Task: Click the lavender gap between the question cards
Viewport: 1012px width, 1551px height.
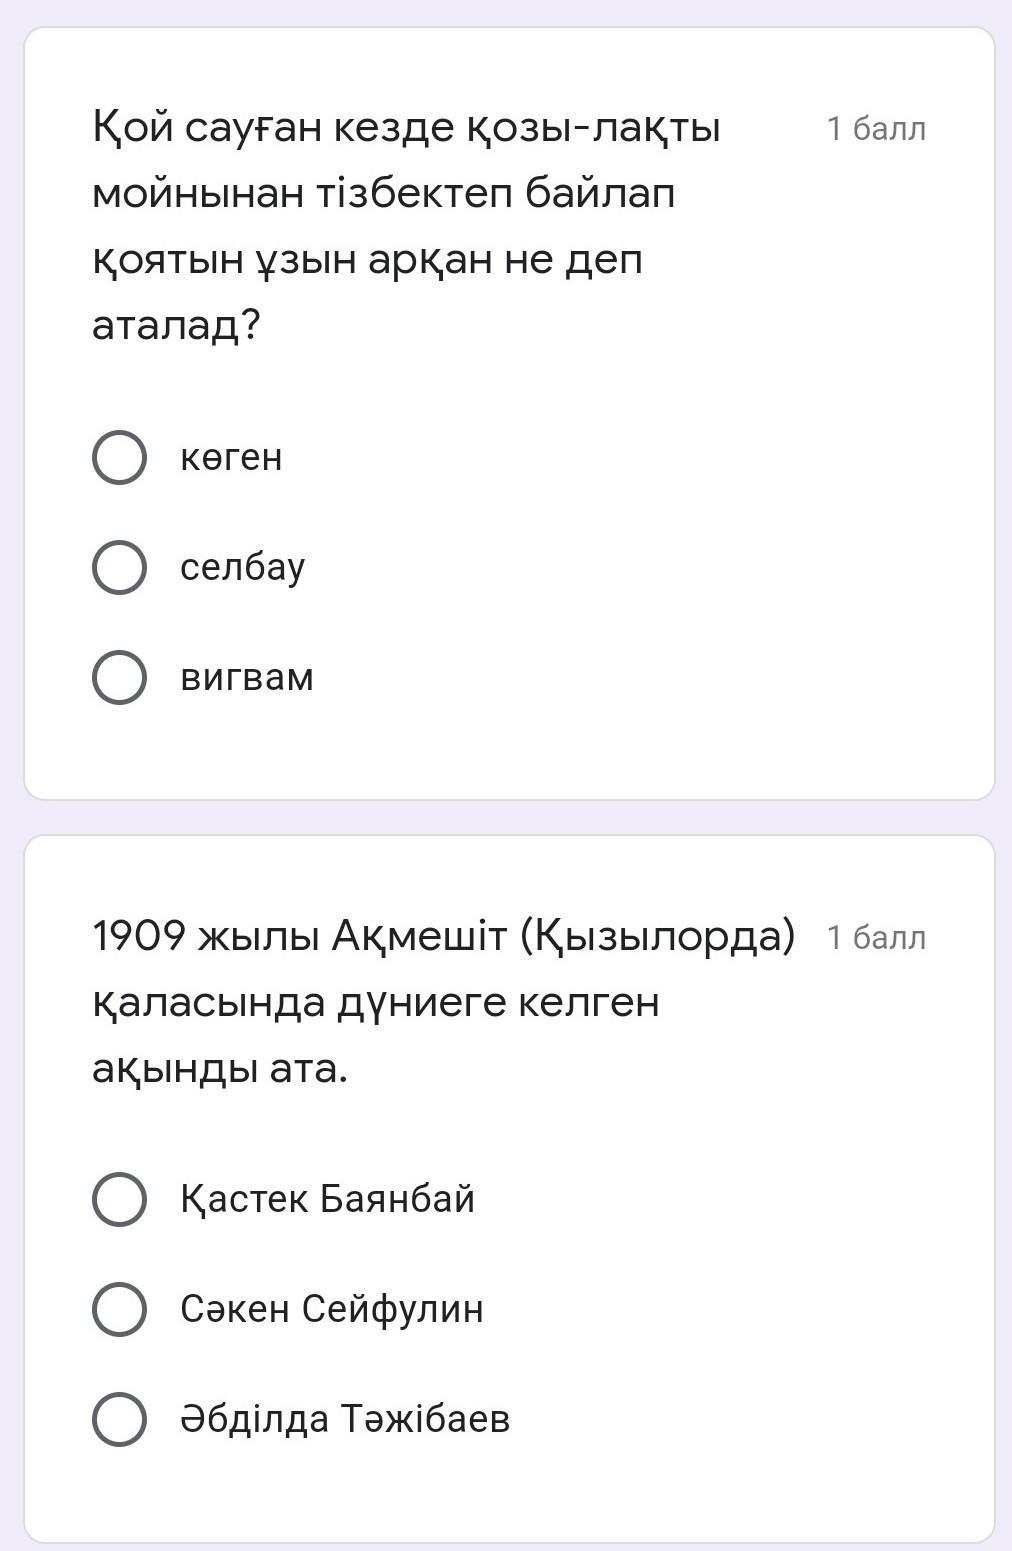Action: tap(506, 817)
